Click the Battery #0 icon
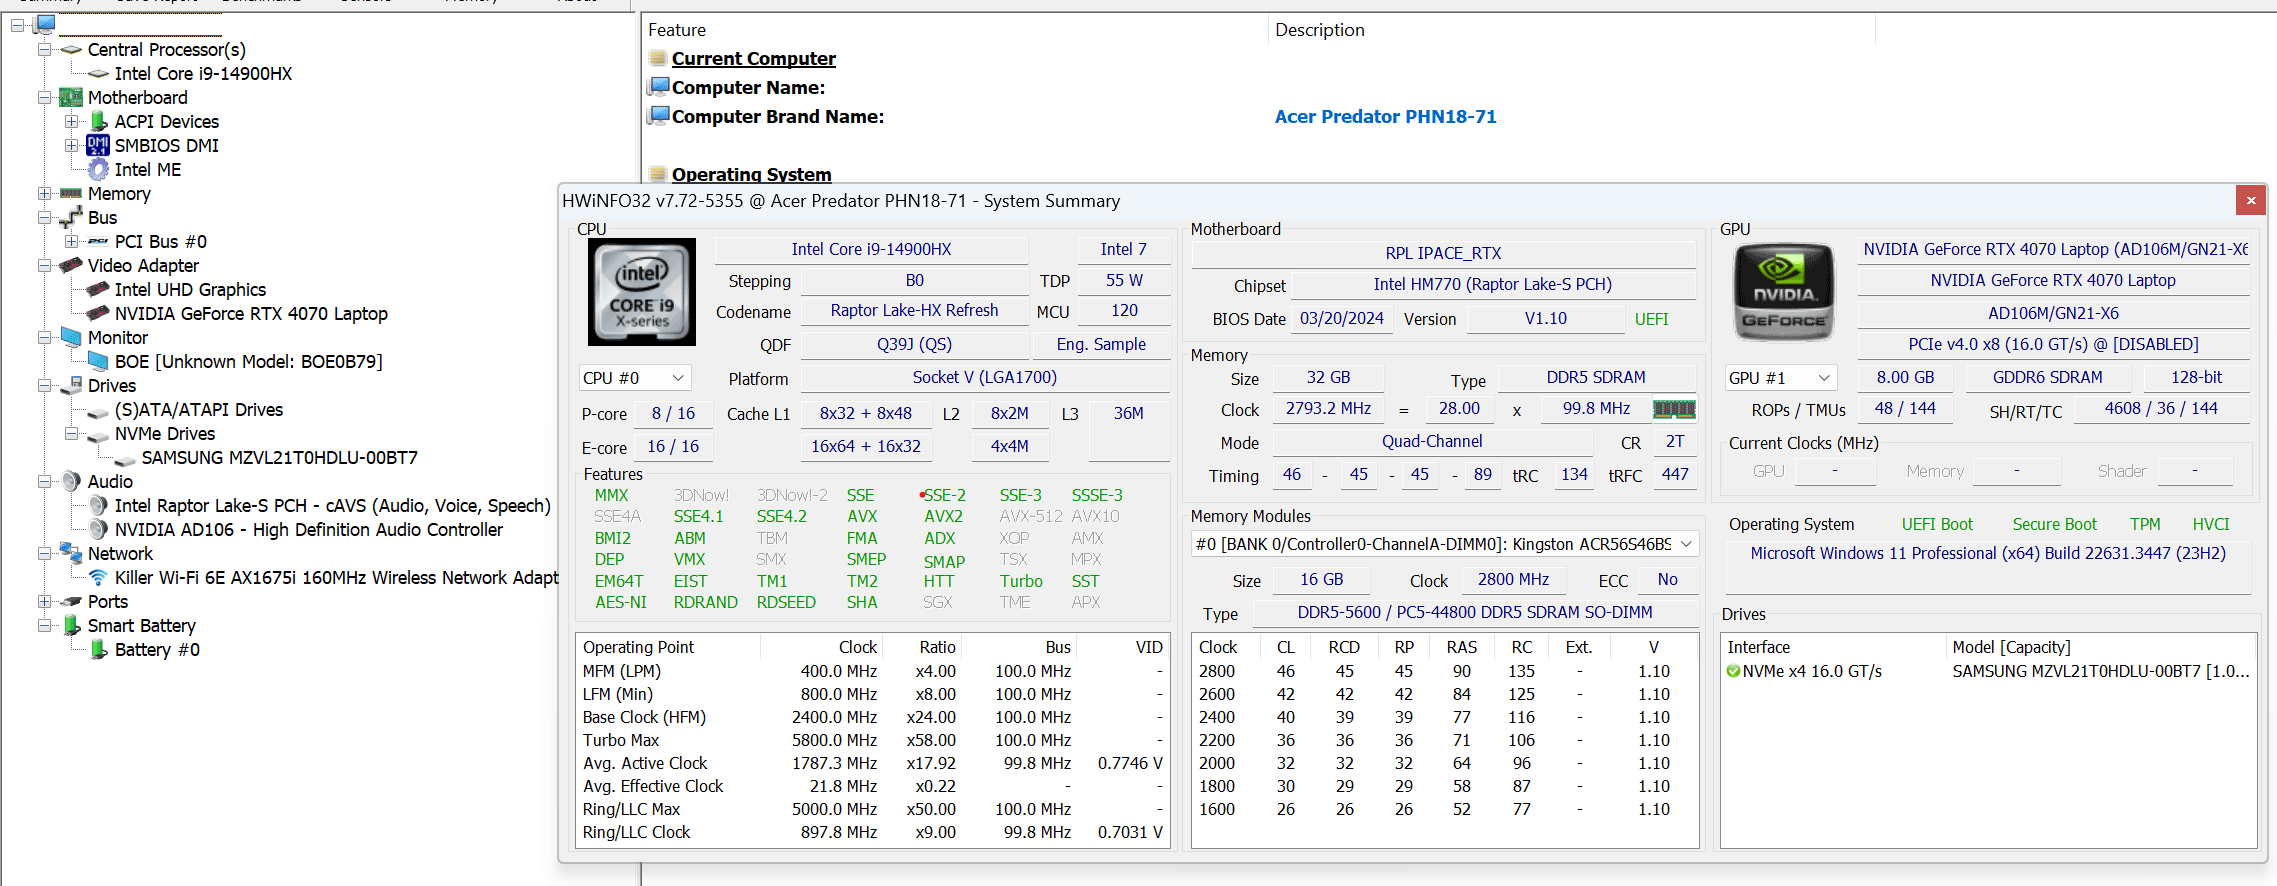The width and height of the screenshot is (2277, 886). coord(98,650)
